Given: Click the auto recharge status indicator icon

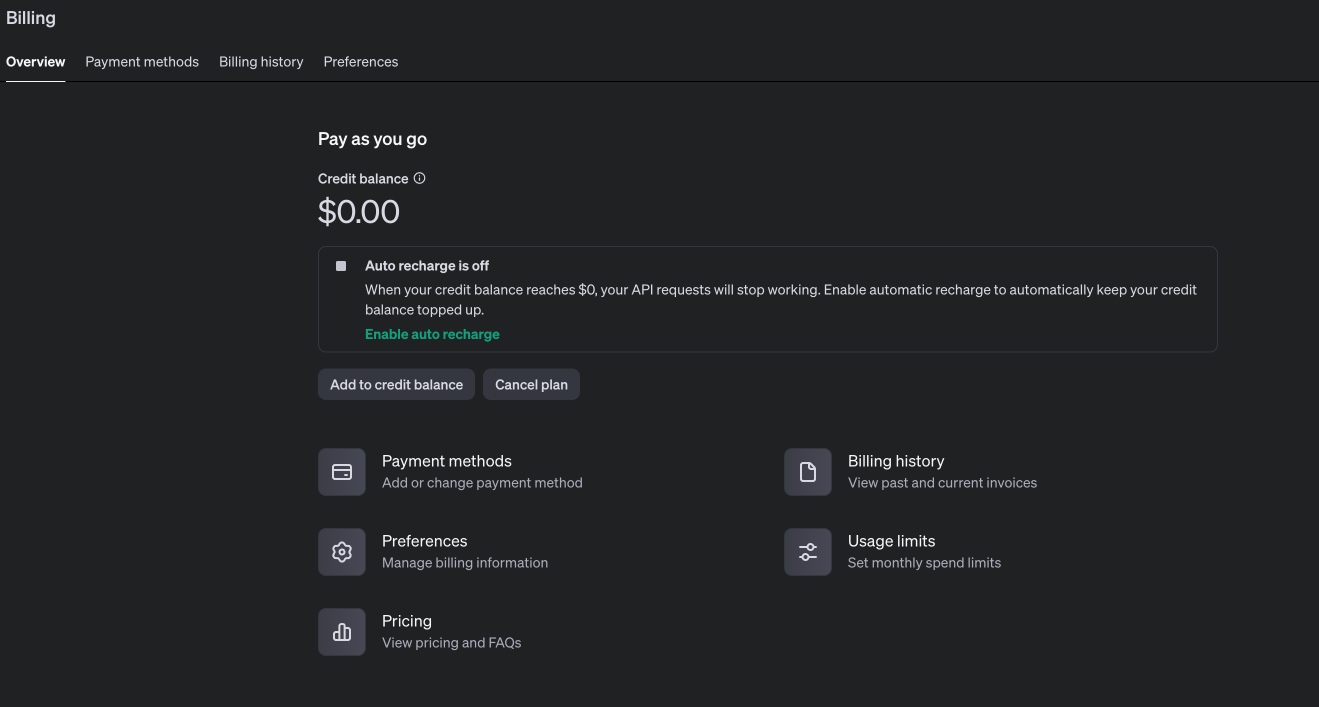Looking at the screenshot, I should click(341, 265).
